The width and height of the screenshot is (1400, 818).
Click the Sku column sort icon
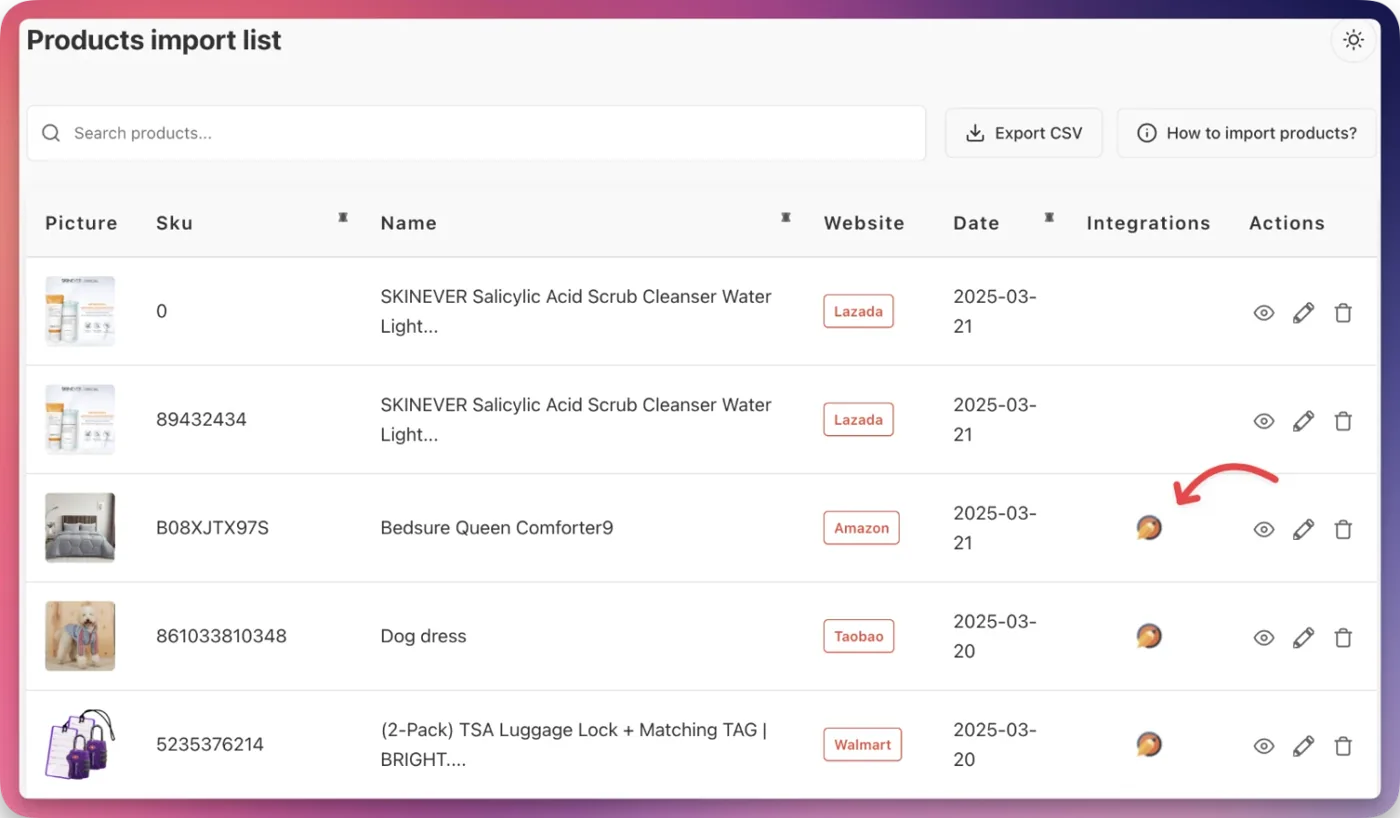(343, 217)
